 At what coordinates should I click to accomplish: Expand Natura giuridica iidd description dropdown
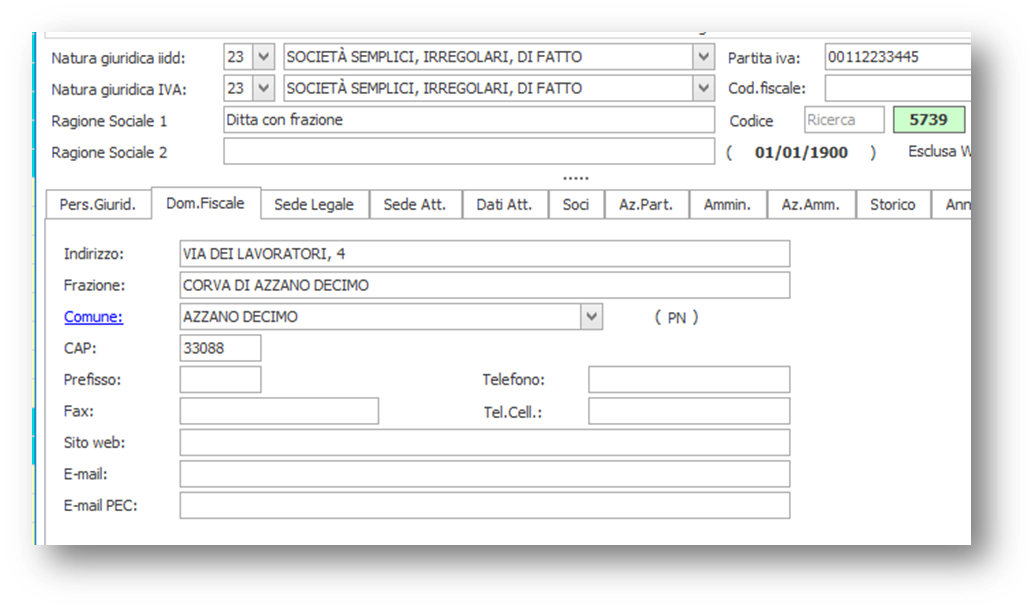point(704,57)
